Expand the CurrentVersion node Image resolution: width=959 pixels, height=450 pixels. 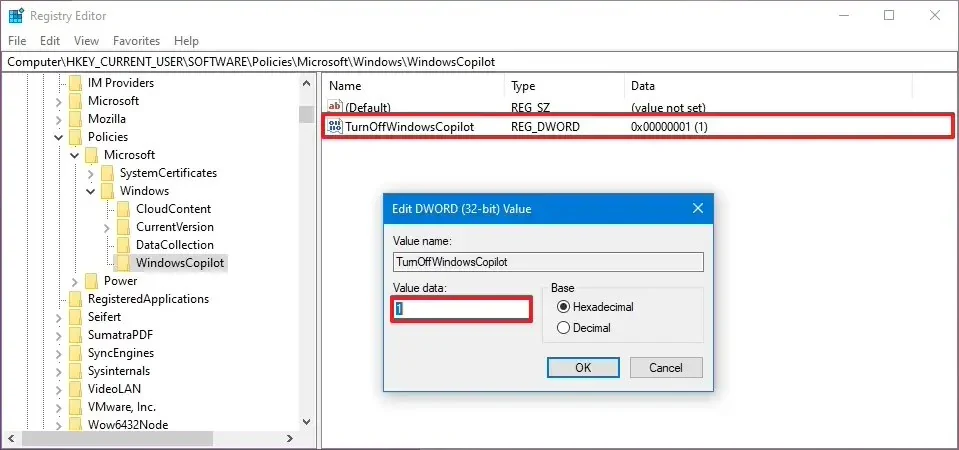tap(106, 227)
